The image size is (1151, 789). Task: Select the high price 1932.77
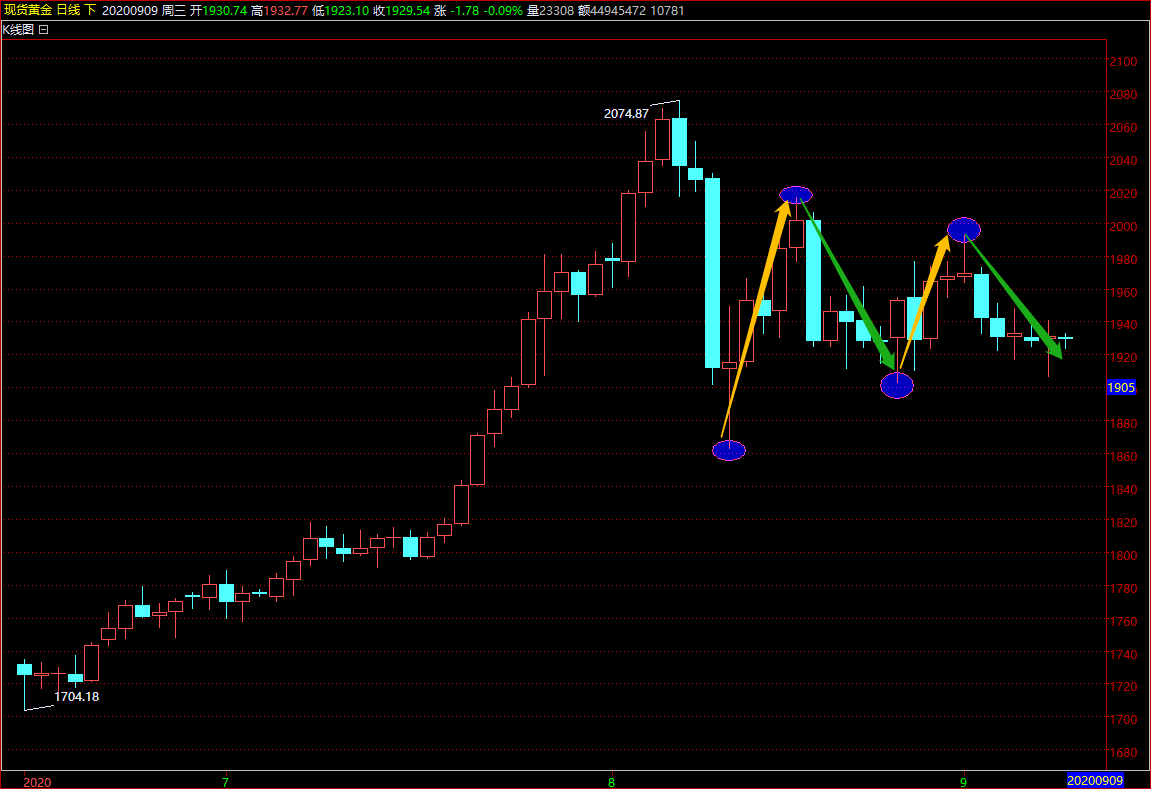pyautogui.click(x=286, y=11)
